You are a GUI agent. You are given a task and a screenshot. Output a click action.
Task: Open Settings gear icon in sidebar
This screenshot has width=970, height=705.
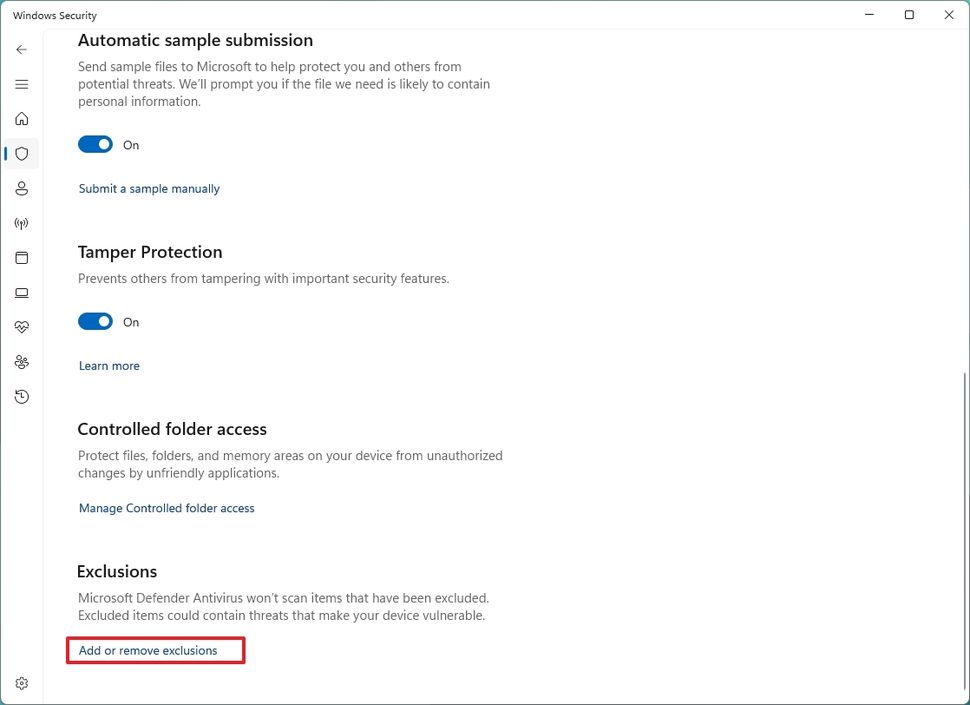pos(22,684)
